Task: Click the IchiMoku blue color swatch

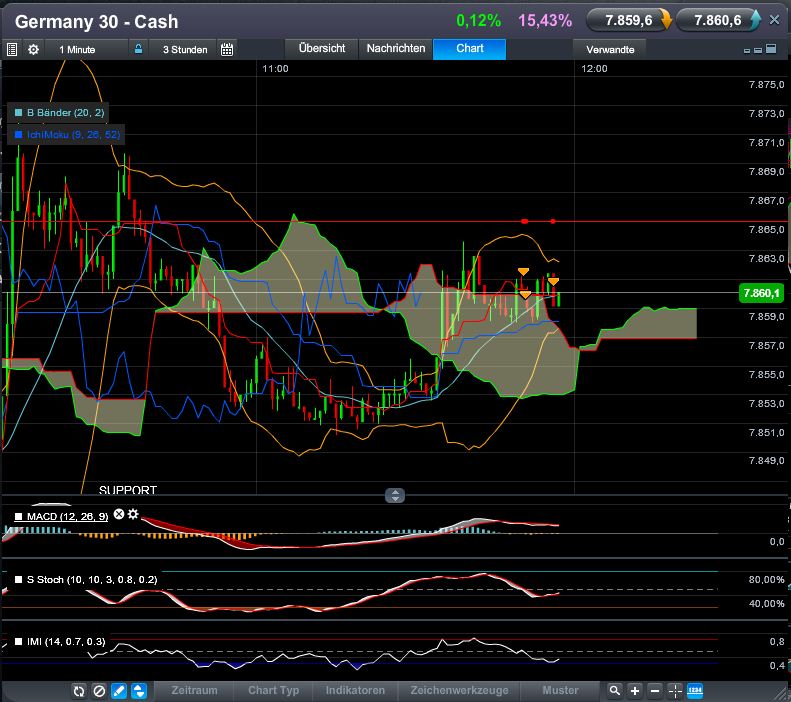Action: (19, 135)
